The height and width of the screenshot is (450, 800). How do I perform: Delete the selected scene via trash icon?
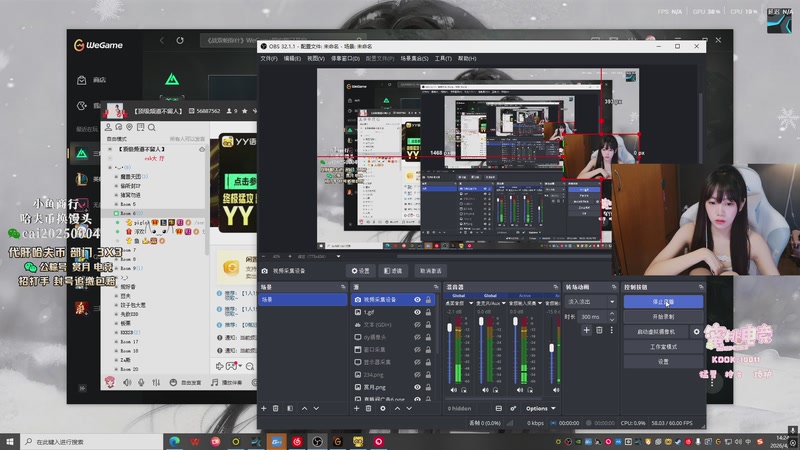(x=276, y=408)
